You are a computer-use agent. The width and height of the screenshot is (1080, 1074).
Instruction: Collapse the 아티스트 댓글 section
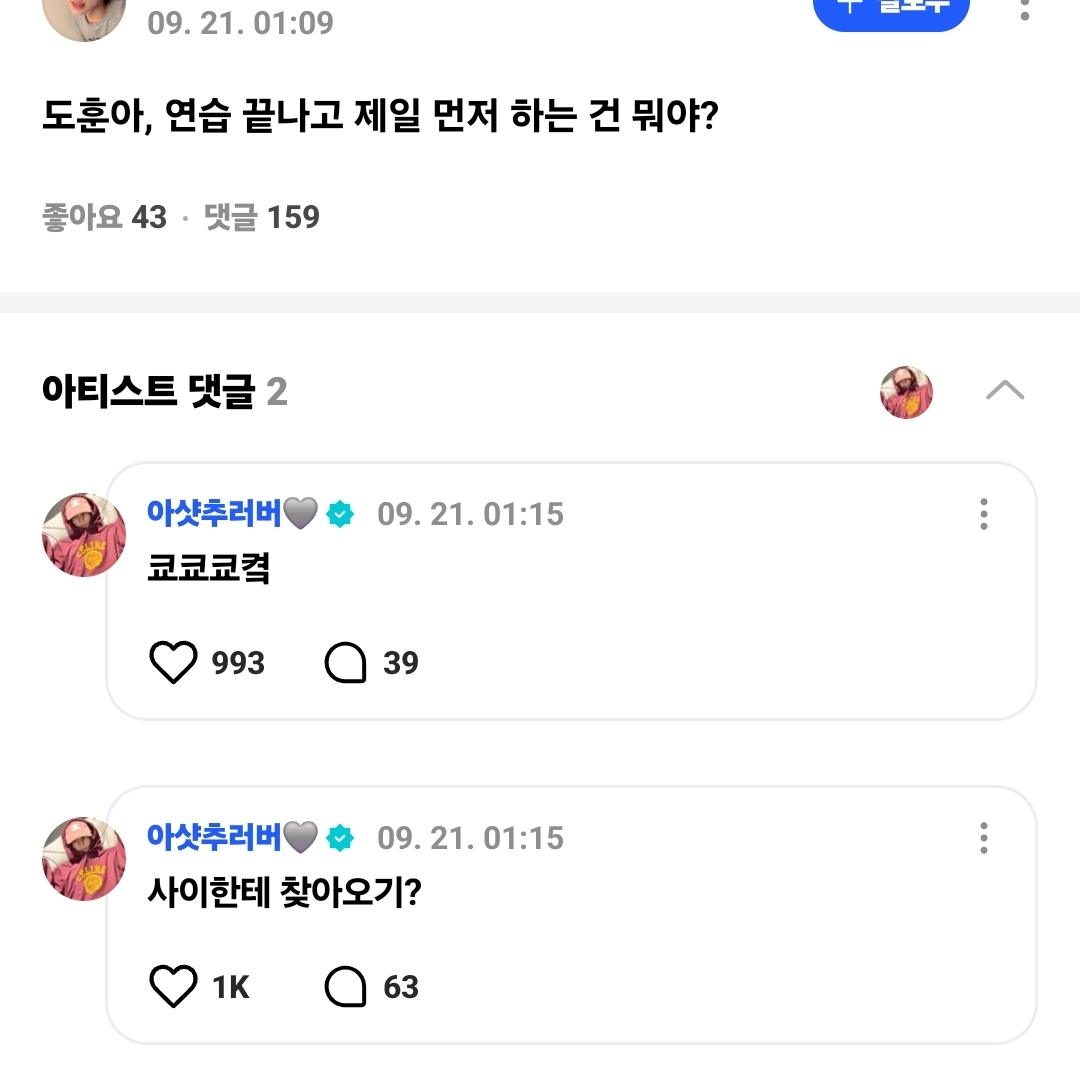coord(1005,391)
